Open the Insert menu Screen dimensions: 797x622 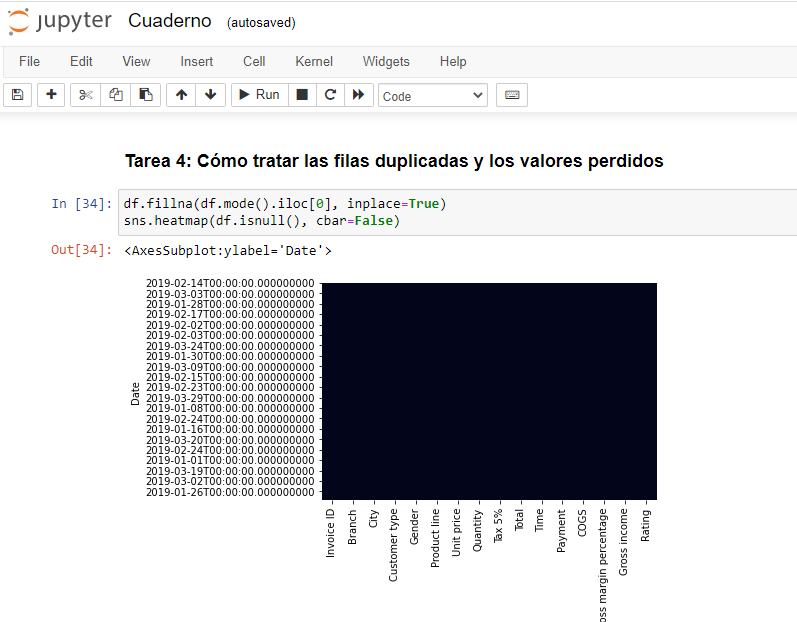(x=197, y=61)
